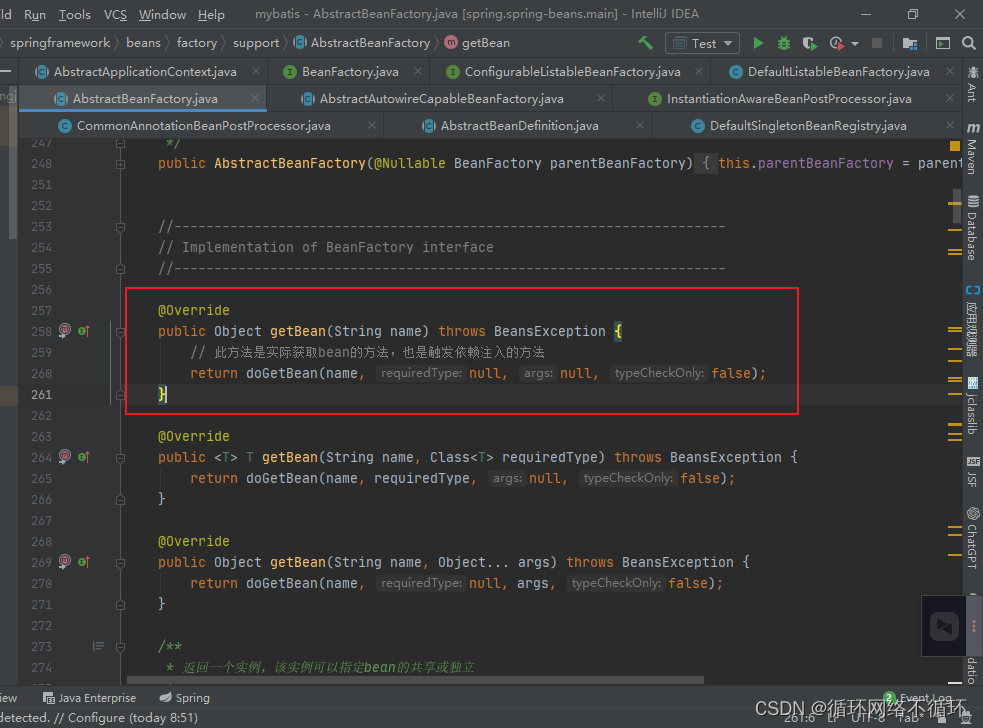Click the overridden-method gutter icon on line 258
This screenshot has width=983, height=728.
point(83,331)
